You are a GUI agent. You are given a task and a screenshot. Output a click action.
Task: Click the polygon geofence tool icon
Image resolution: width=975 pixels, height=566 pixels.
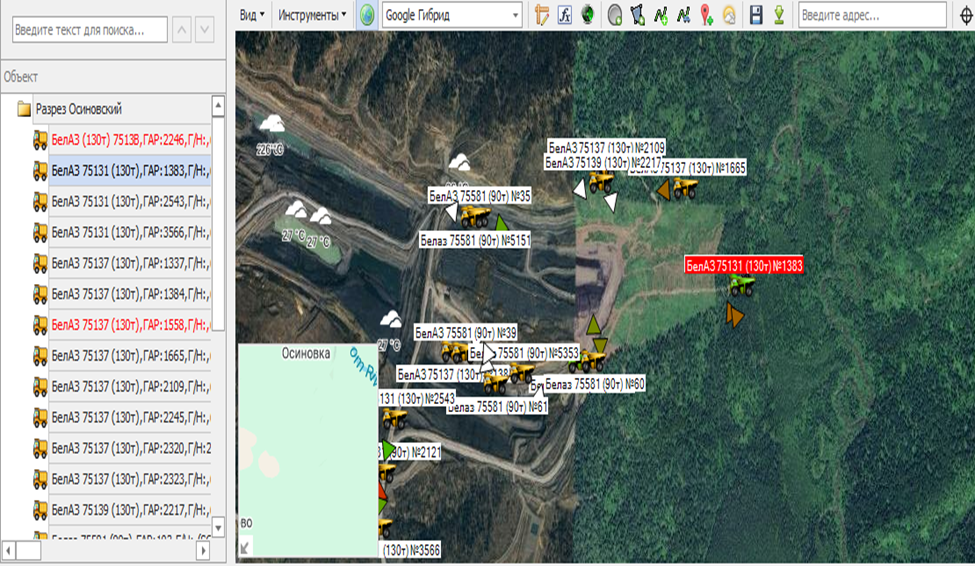pyautogui.click(x=637, y=15)
